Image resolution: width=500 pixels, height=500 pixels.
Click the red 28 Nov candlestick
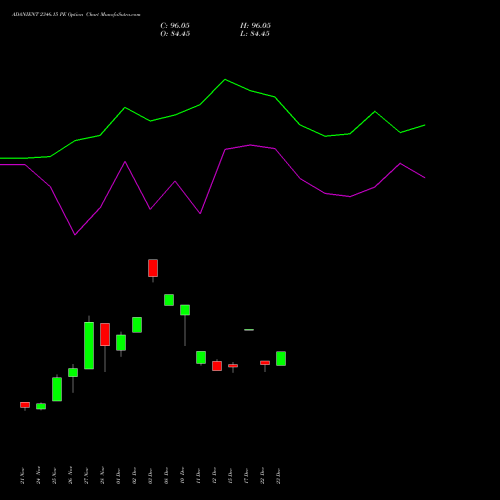[105, 334]
